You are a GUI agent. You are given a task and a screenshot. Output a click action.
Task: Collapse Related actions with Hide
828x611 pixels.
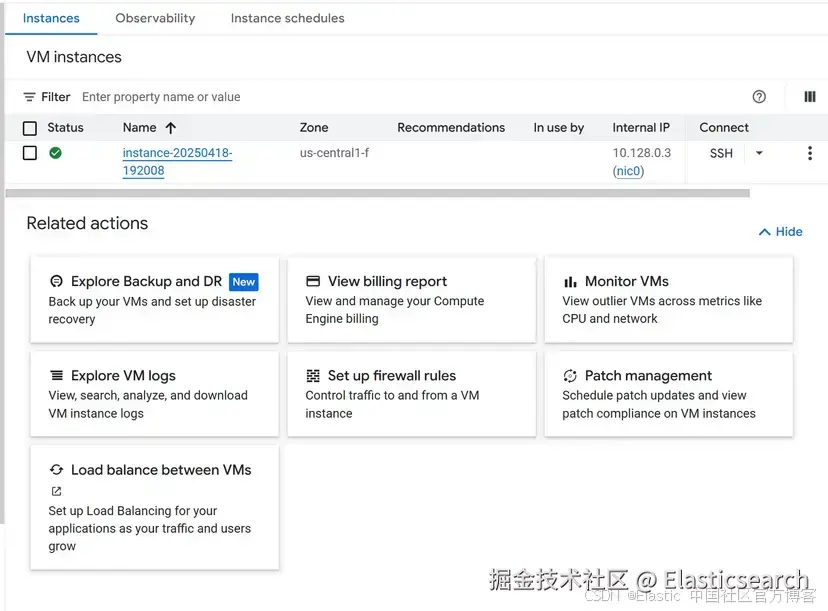click(780, 231)
